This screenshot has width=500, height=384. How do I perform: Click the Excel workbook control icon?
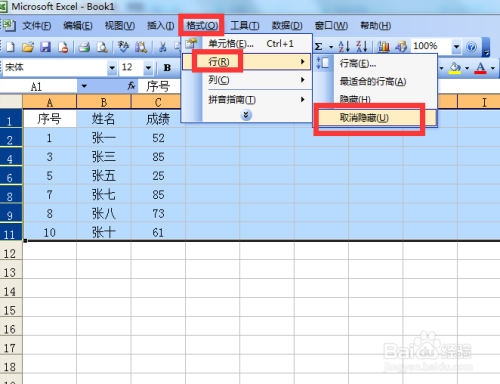pyautogui.click(x=9, y=26)
